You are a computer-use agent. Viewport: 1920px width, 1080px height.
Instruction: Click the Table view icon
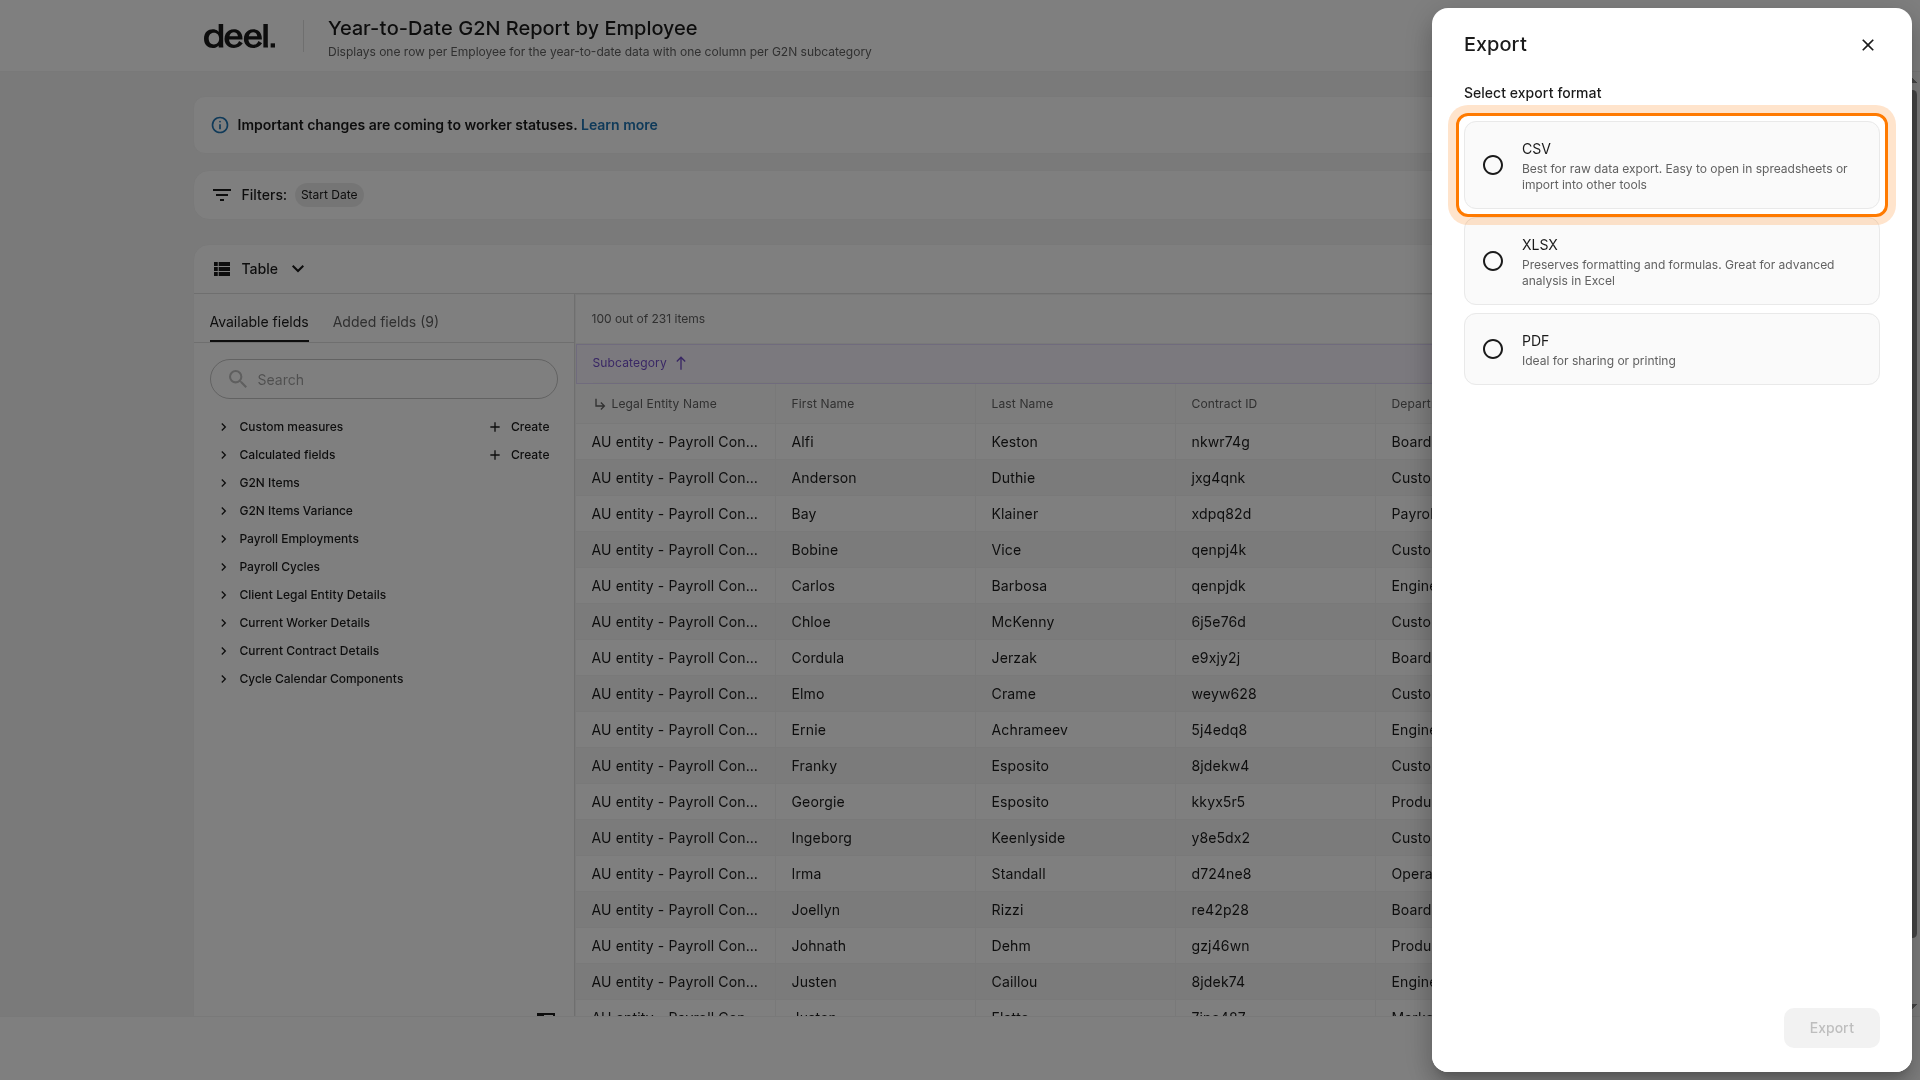tap(222, 269)
